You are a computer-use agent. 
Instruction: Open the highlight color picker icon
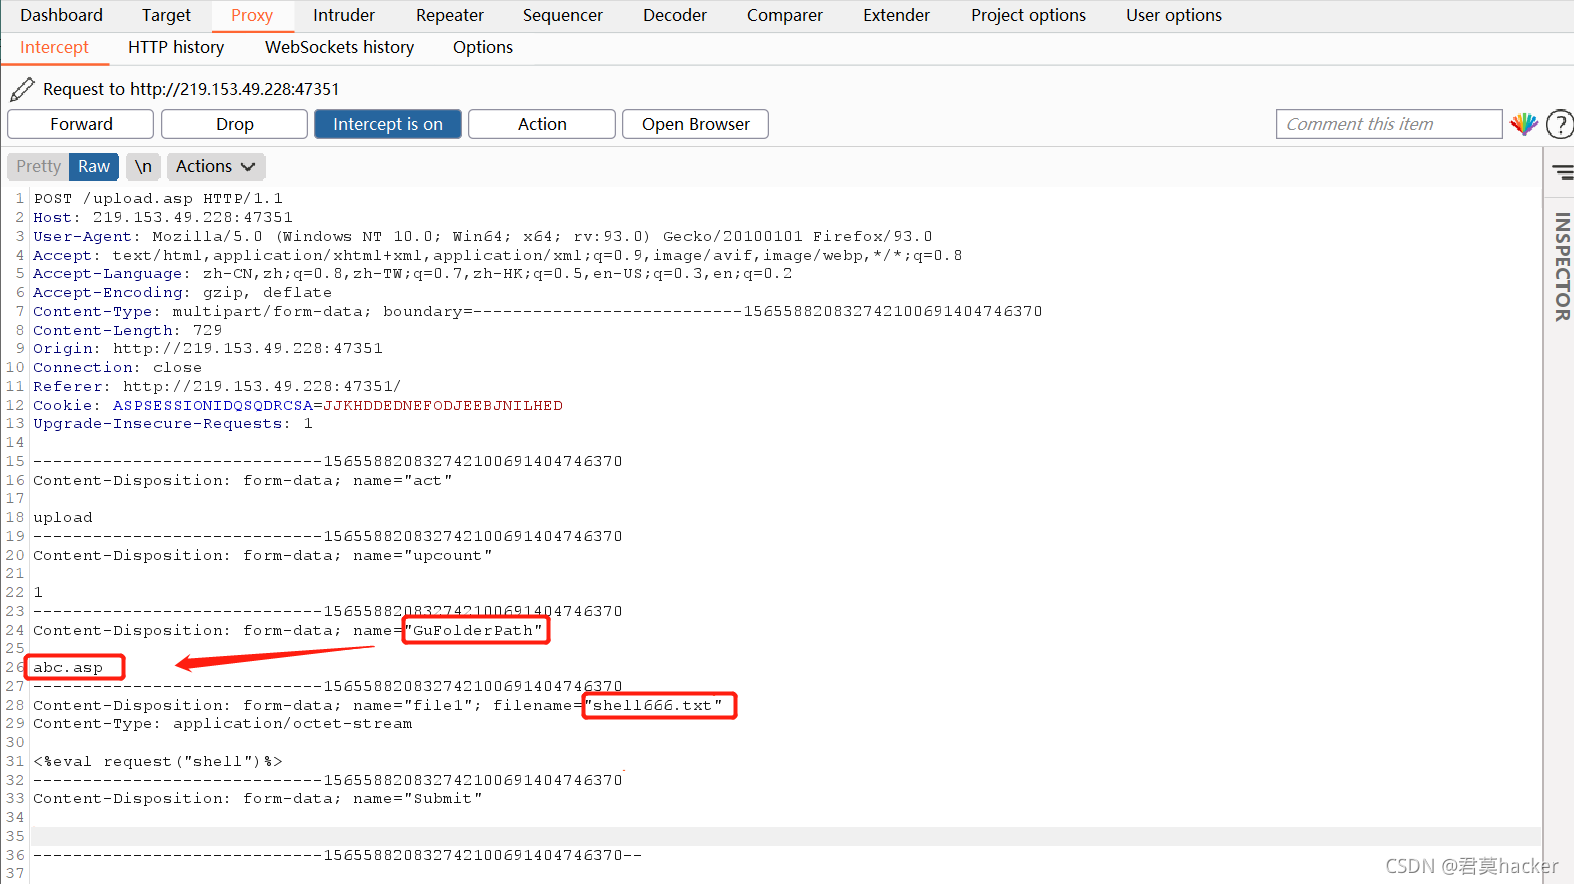click(x=1523, y=124)
